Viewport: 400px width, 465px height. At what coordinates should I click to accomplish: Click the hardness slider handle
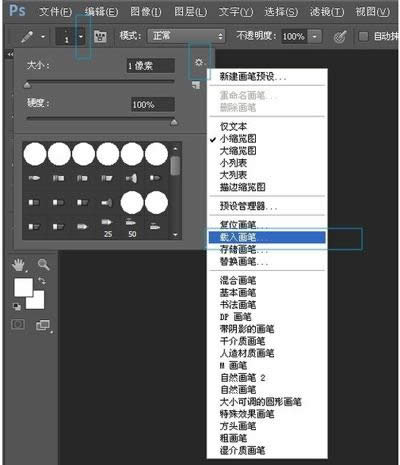click(x=174, y=122)
